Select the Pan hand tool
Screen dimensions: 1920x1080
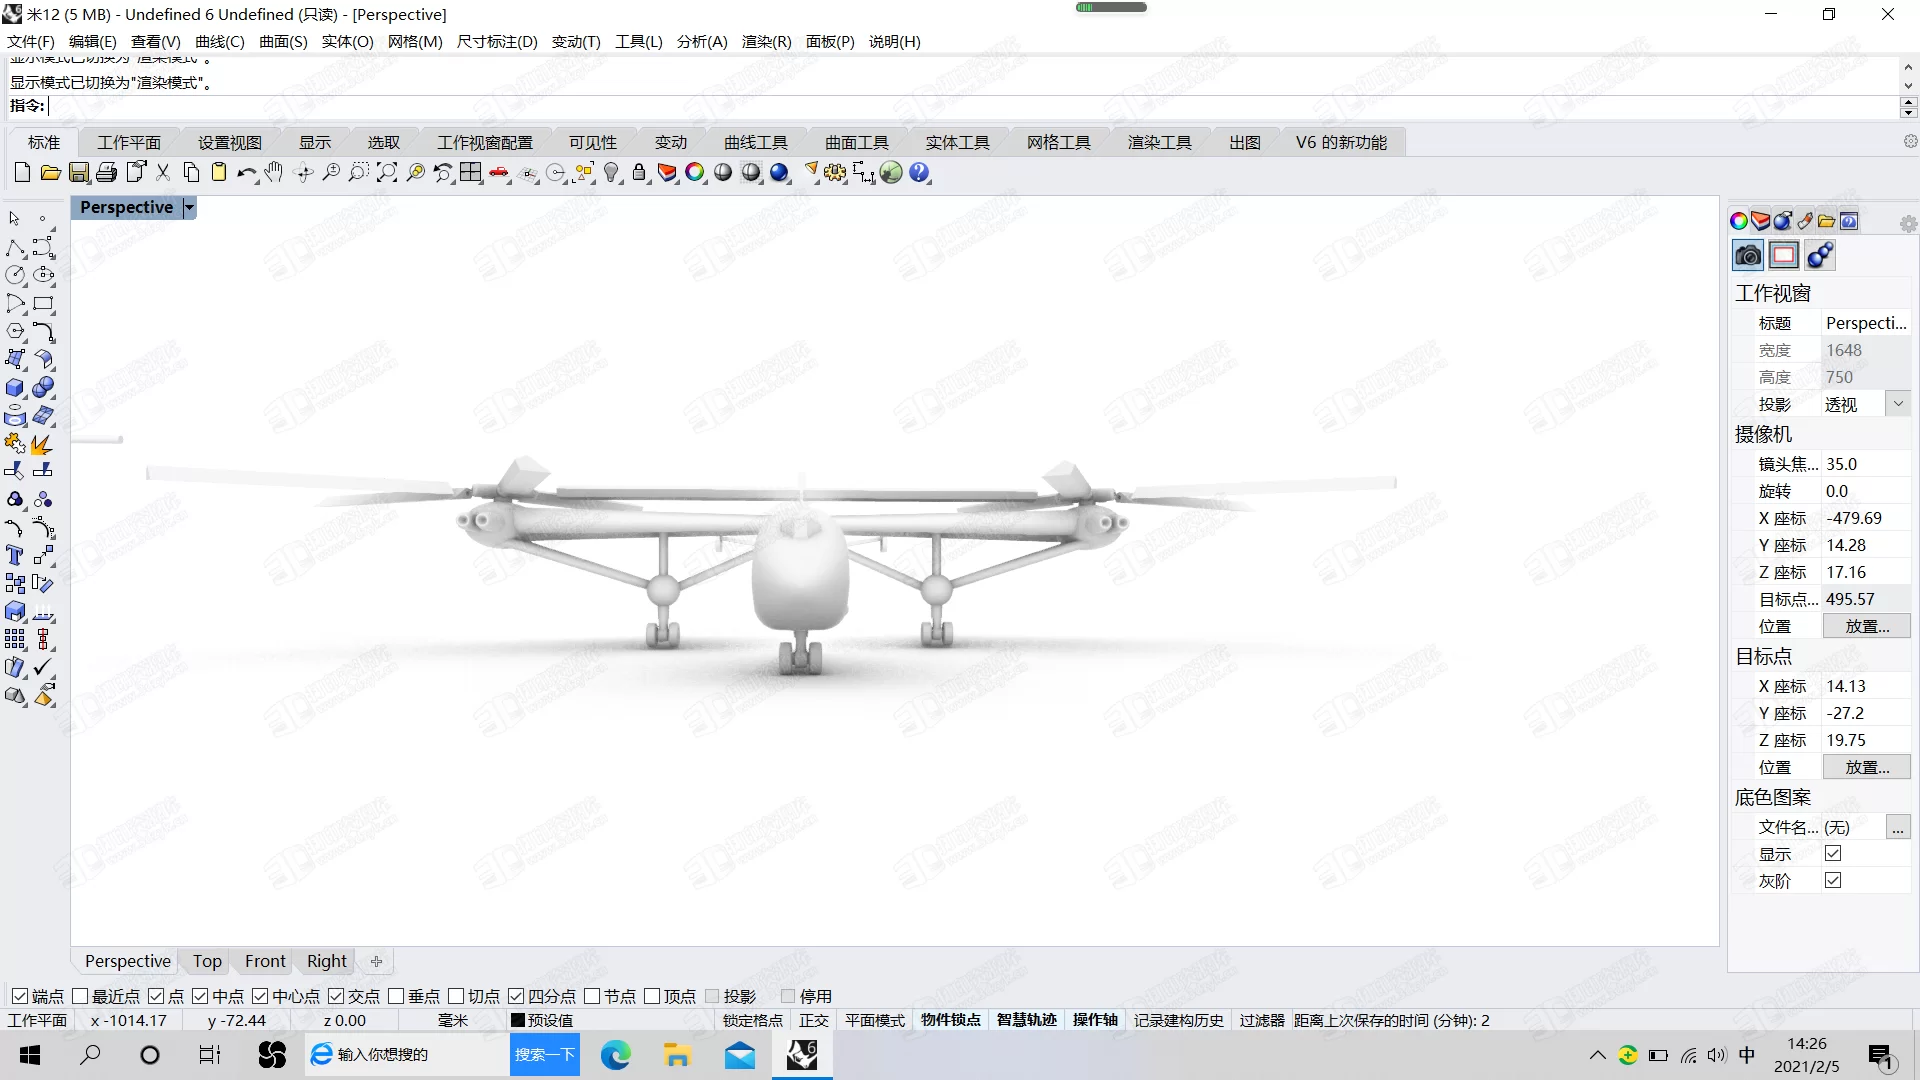click(274, 173)
